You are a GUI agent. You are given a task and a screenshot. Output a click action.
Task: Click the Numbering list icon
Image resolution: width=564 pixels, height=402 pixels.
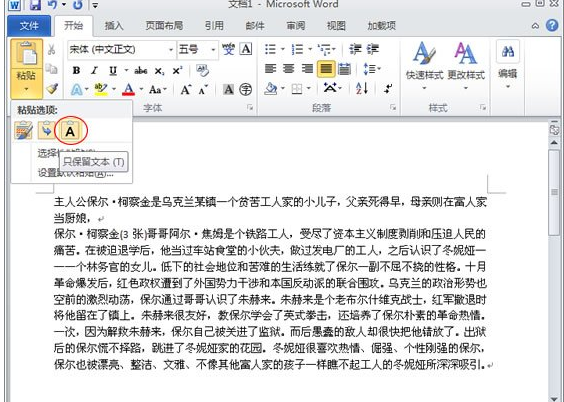(x=297, y=49)
